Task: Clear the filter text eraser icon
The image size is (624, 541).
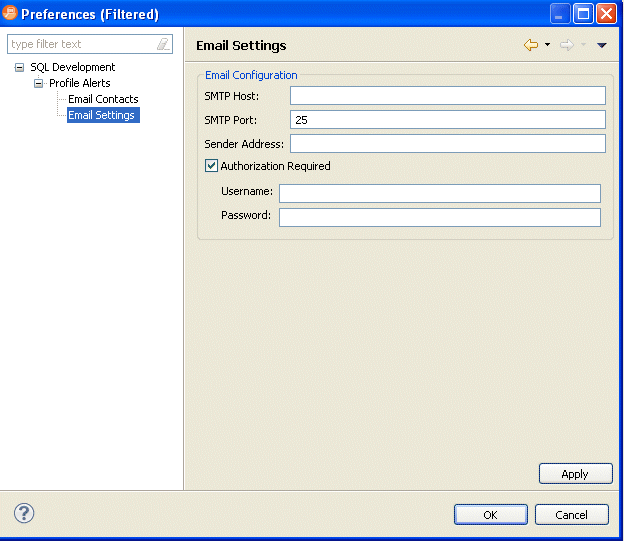Action: point(162,45)
